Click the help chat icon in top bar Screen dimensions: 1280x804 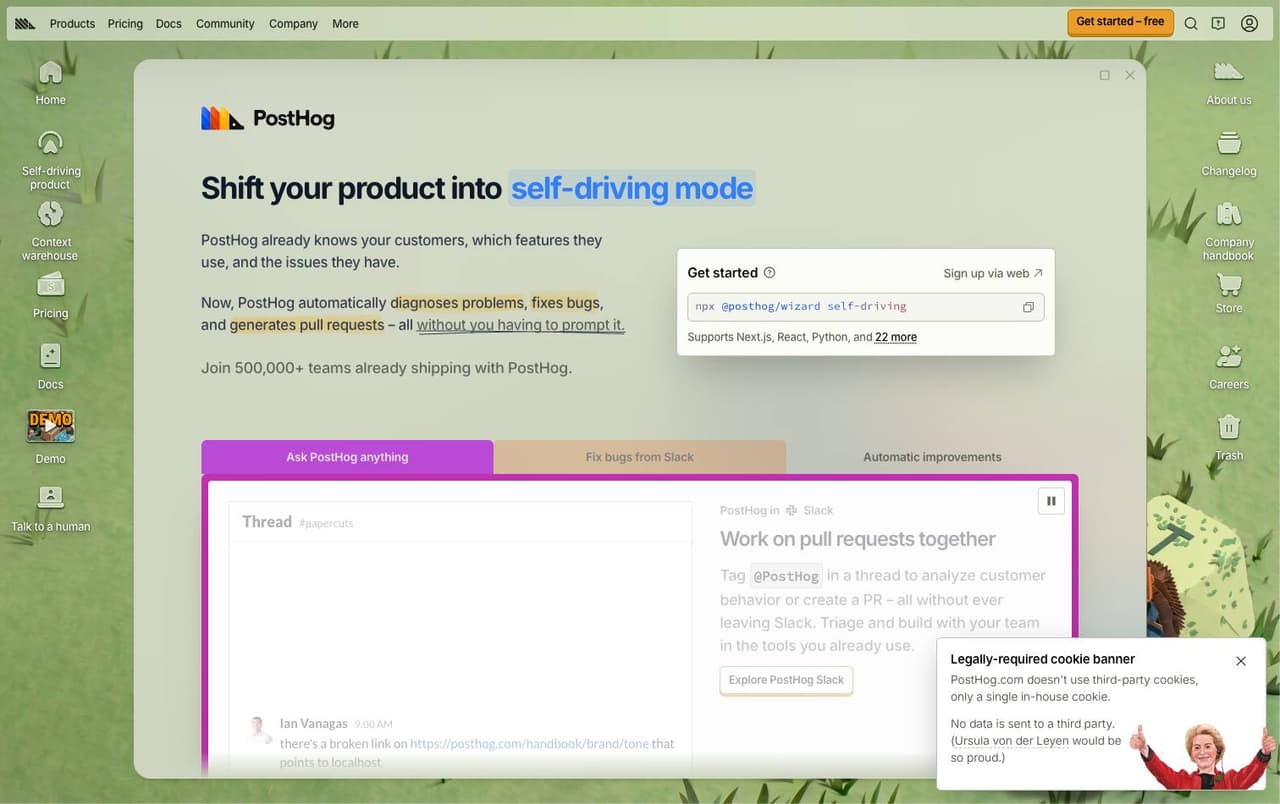1218,24
